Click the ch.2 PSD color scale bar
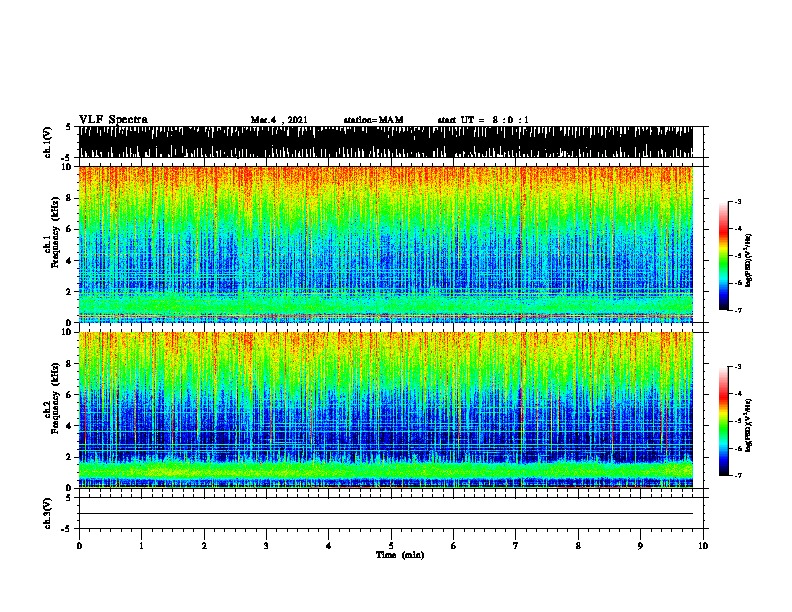The width and height of the screenshot is (792, 612). coord(724,421)
